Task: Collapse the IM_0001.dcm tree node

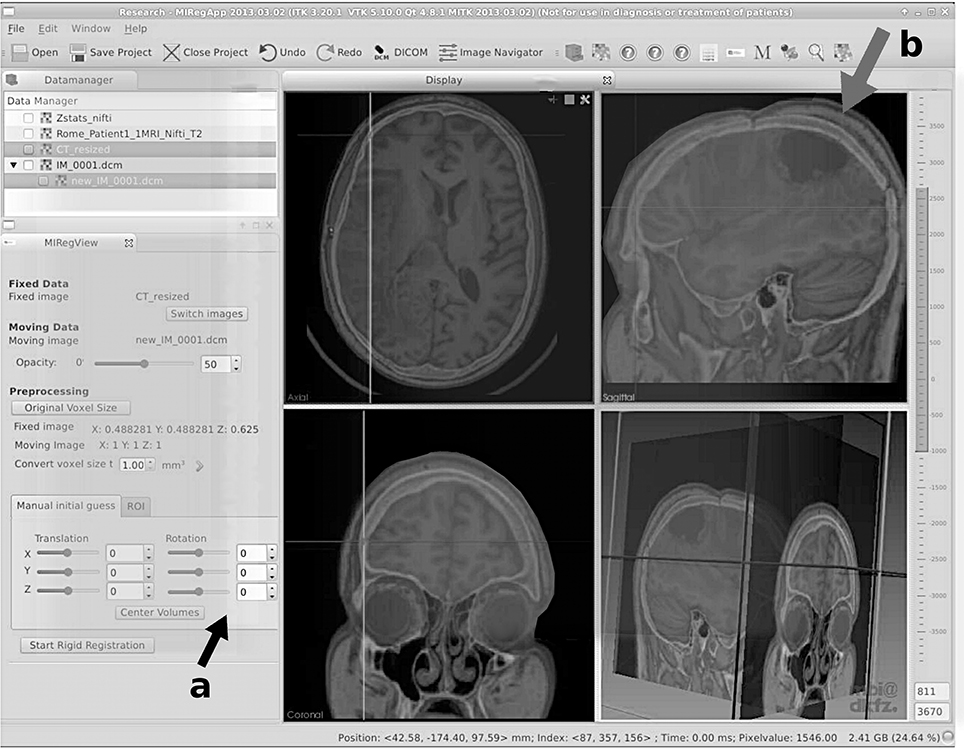Action: (13, 165)
